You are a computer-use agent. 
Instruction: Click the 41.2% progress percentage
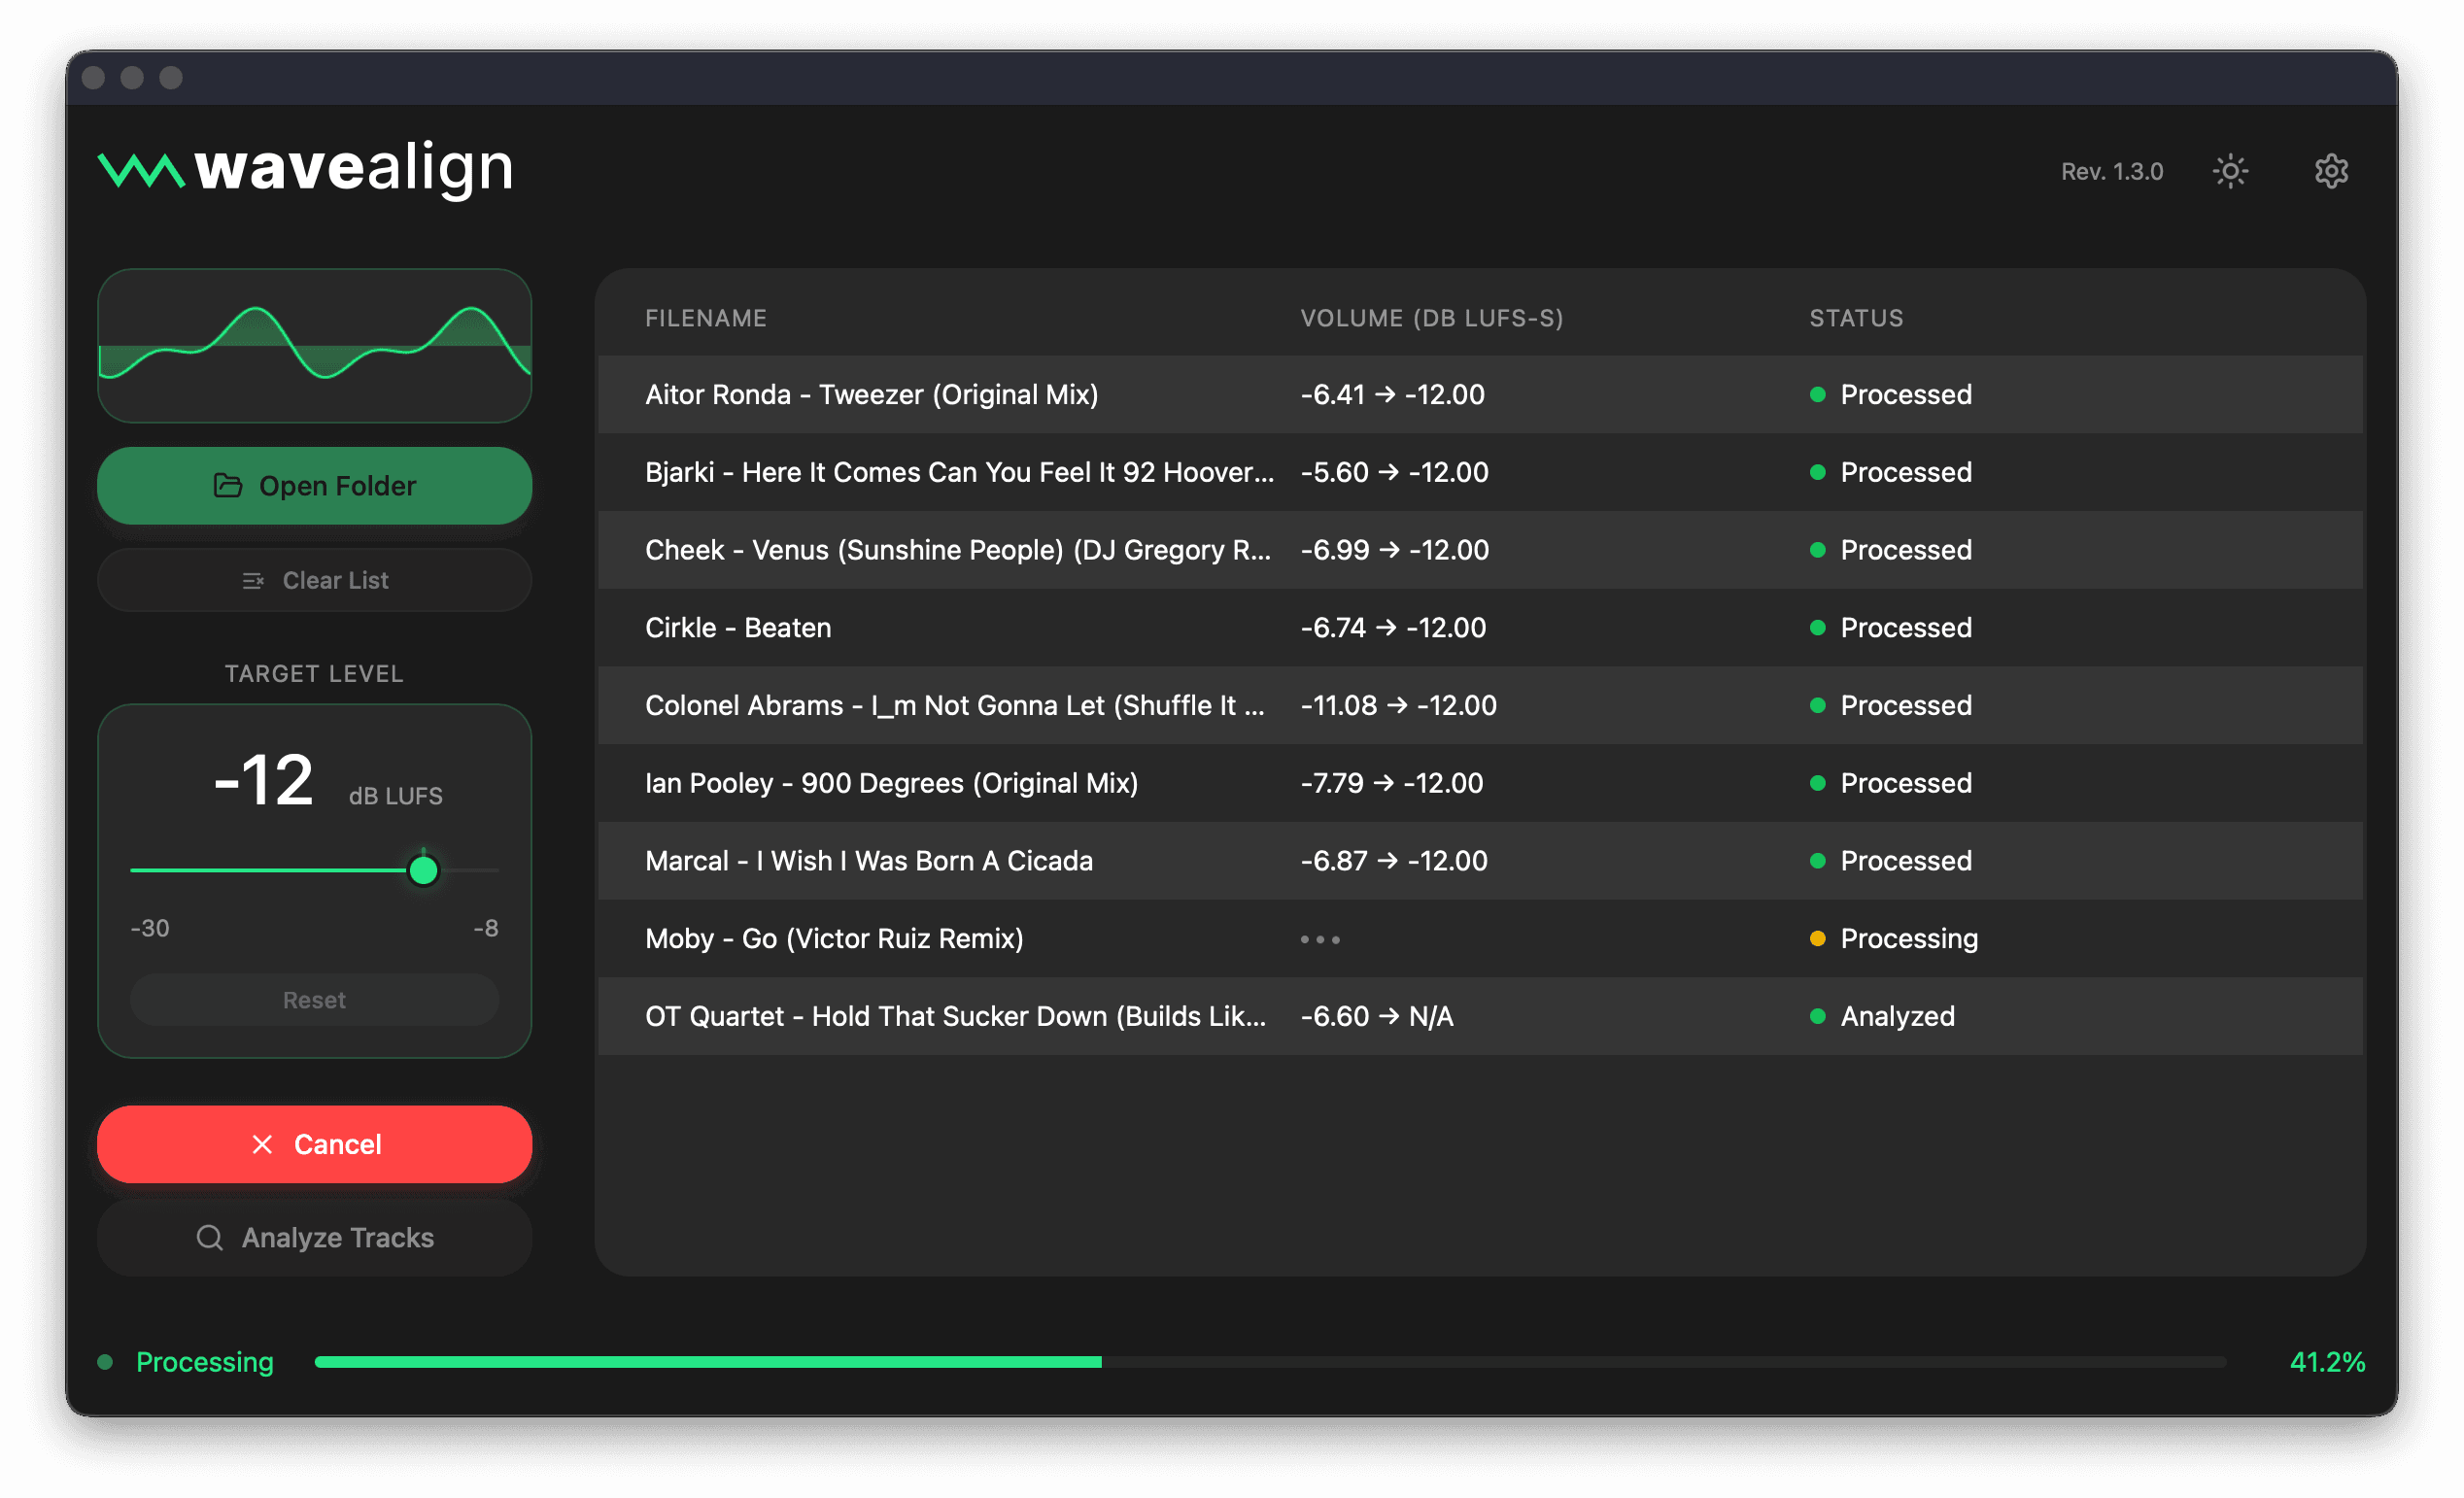point(2326,1362)
